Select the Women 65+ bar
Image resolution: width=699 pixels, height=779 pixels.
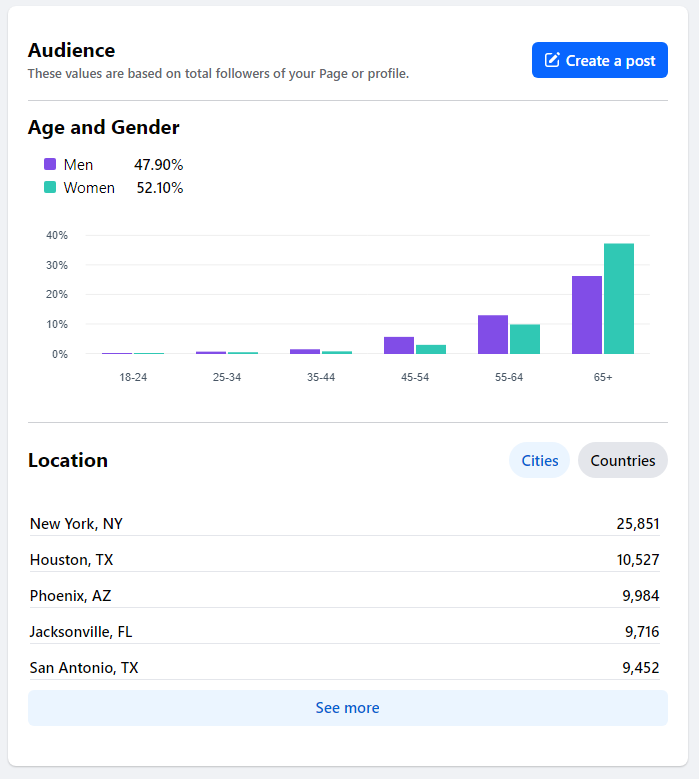619,299
